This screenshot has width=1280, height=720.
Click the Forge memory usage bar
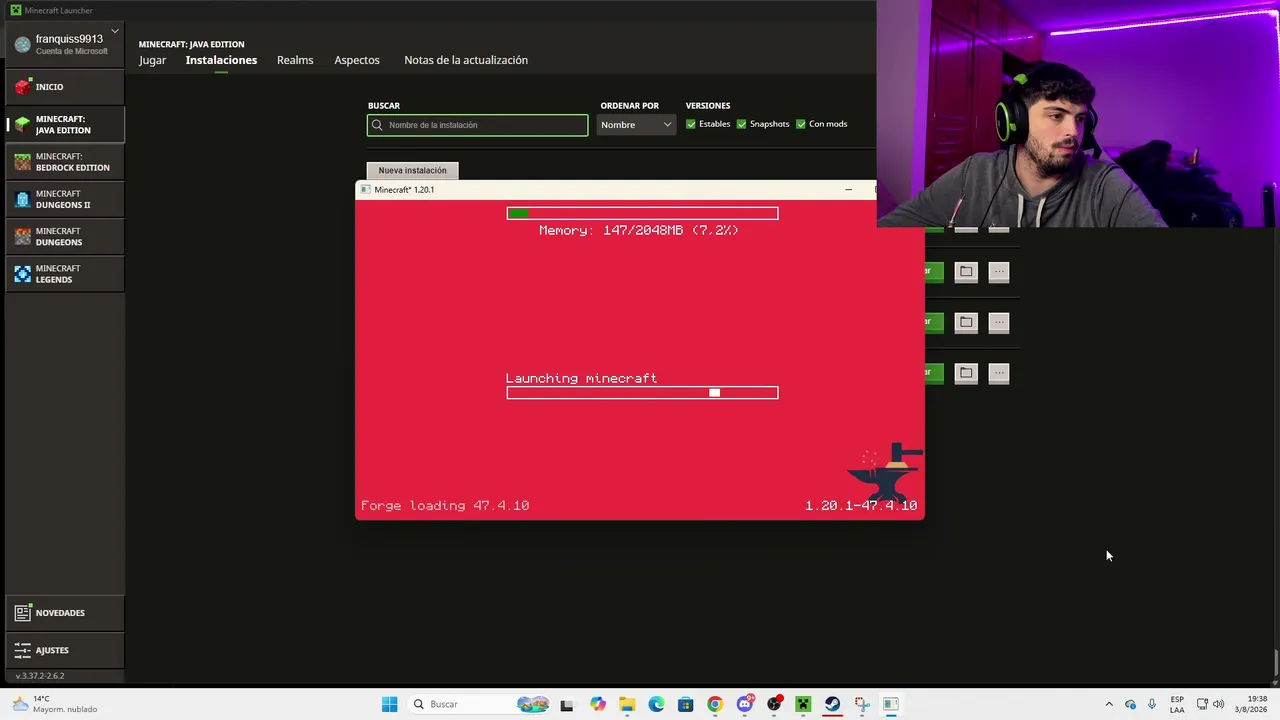coord(642,213)
